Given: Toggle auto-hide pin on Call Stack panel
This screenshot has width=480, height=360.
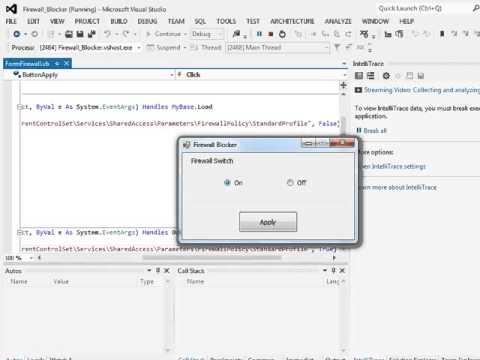Looking at the screenshot, I should point(333,270).
